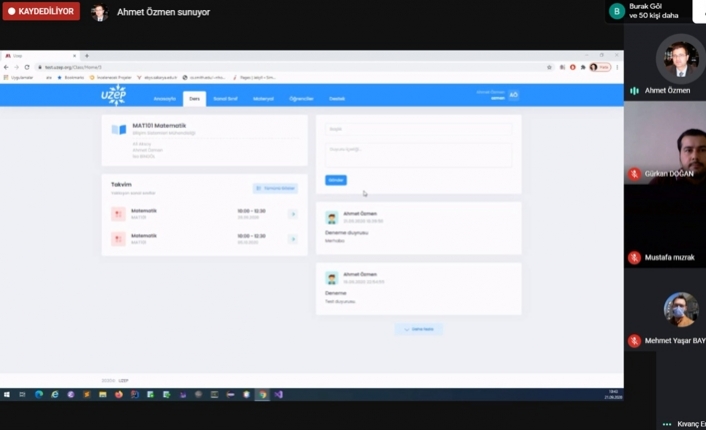Open Burak Göl participants list
706x430 pixels.
point(648,11)
